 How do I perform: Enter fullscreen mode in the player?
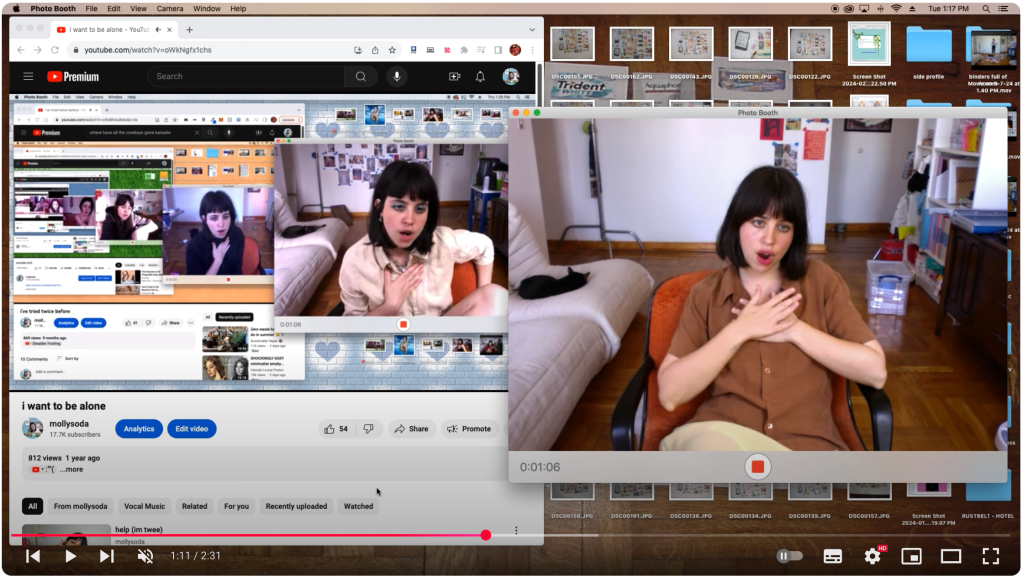990,556
